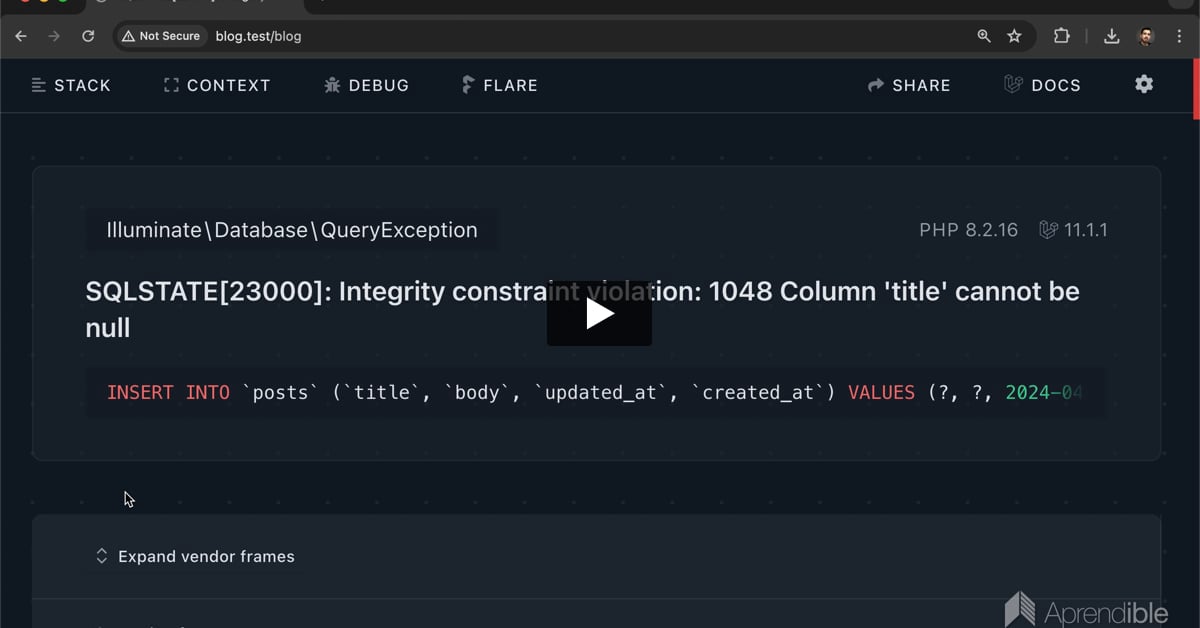Expand vendor frames

pyautogui.click(x=195, y=556)
